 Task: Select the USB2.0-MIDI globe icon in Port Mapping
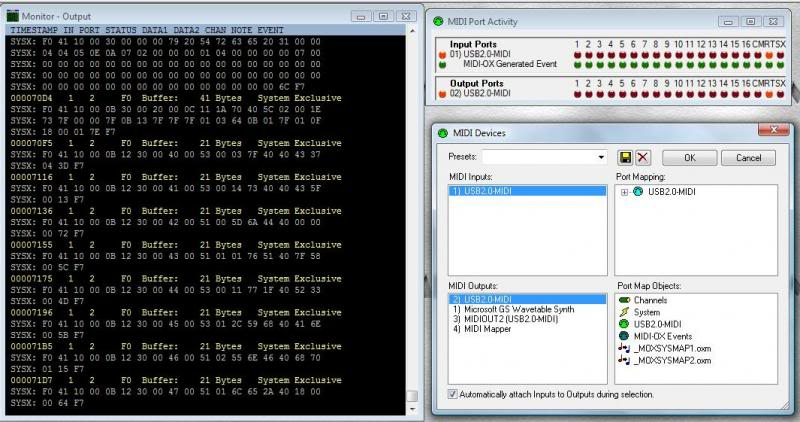pyautogui.click(x=638, y=192)
